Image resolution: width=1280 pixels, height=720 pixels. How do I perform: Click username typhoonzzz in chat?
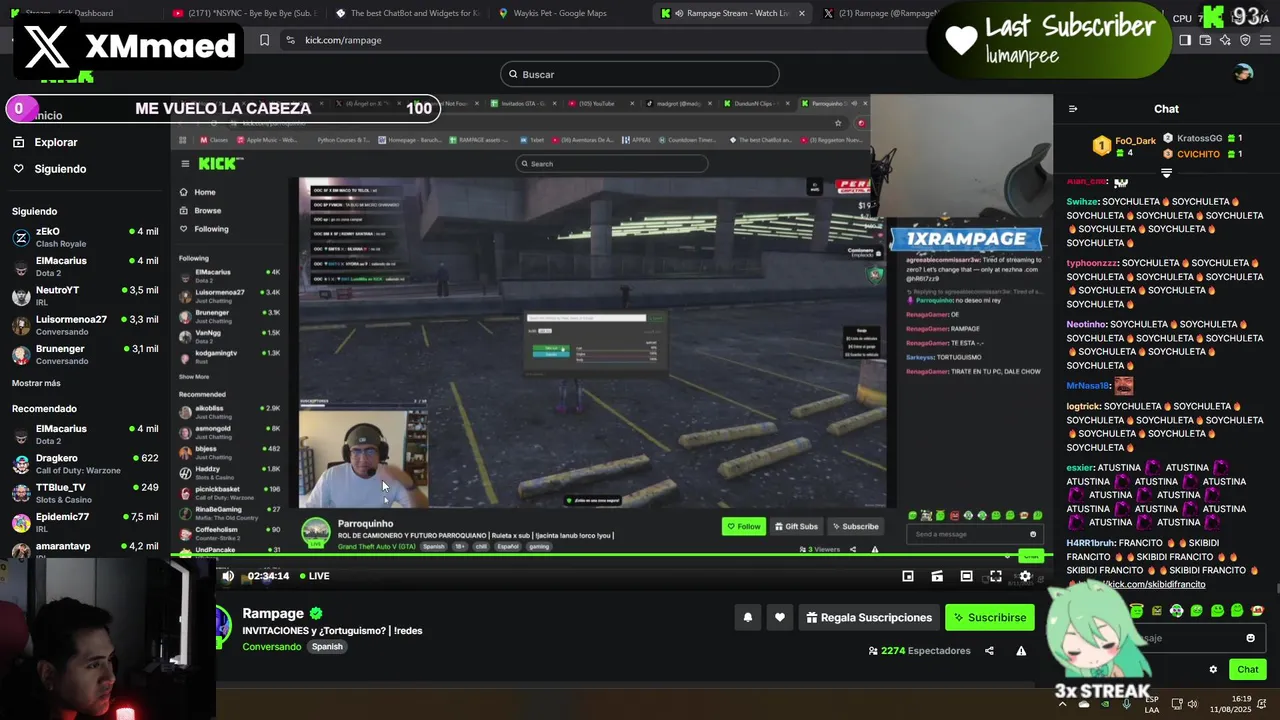1092,263
